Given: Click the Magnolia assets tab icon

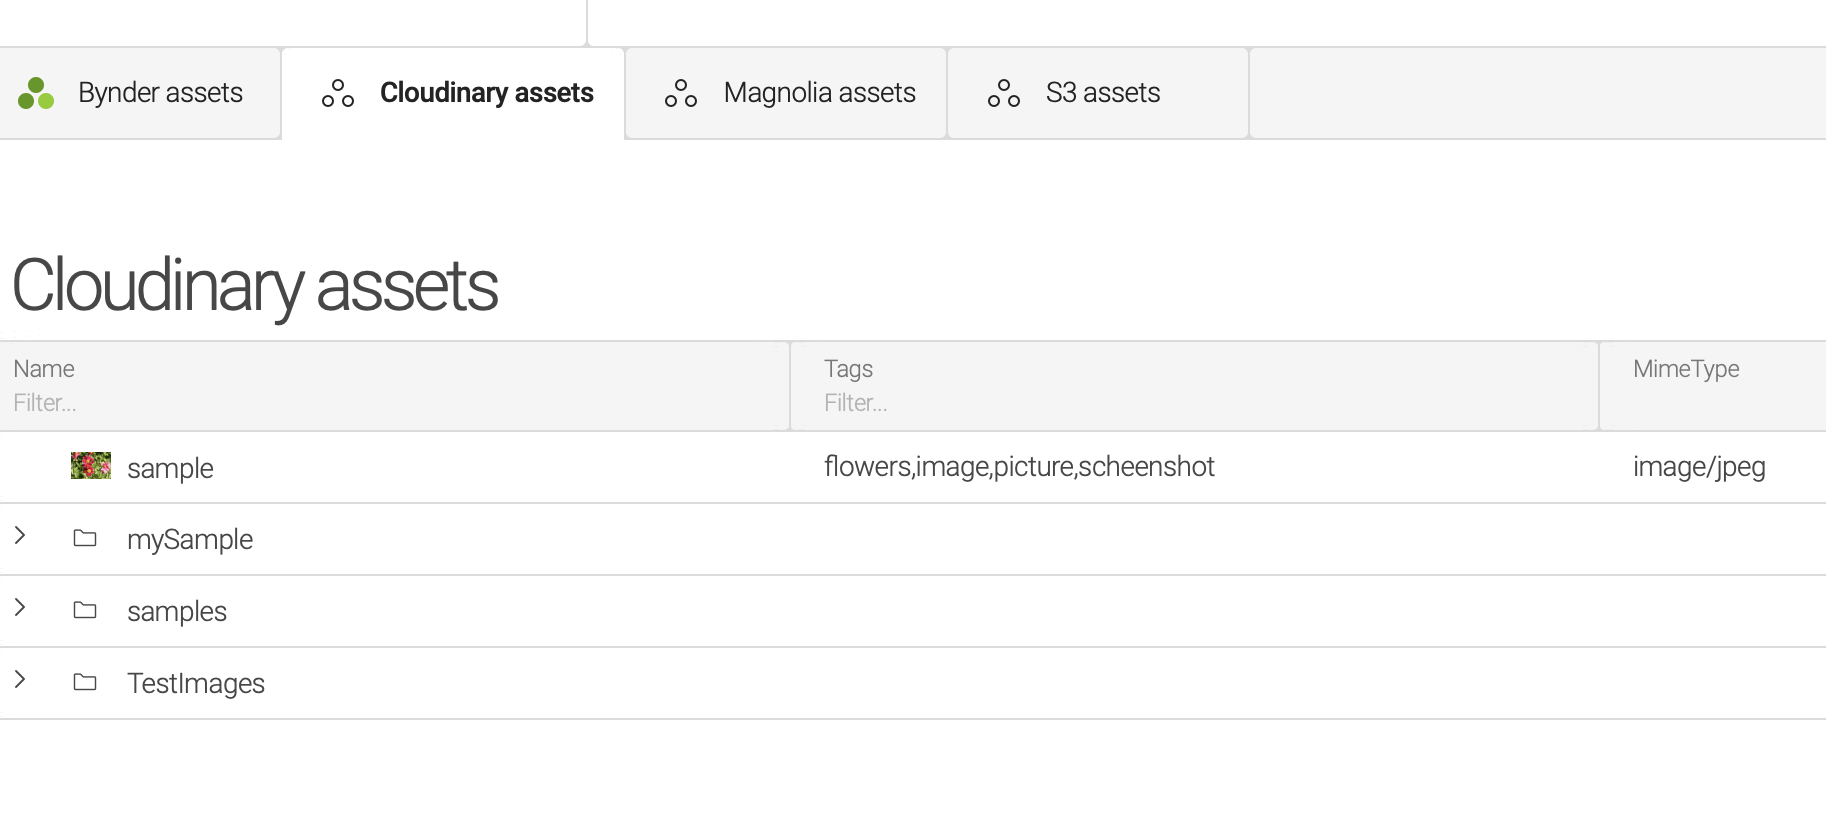Looking at the screenshot, I should tap(681, 94).
